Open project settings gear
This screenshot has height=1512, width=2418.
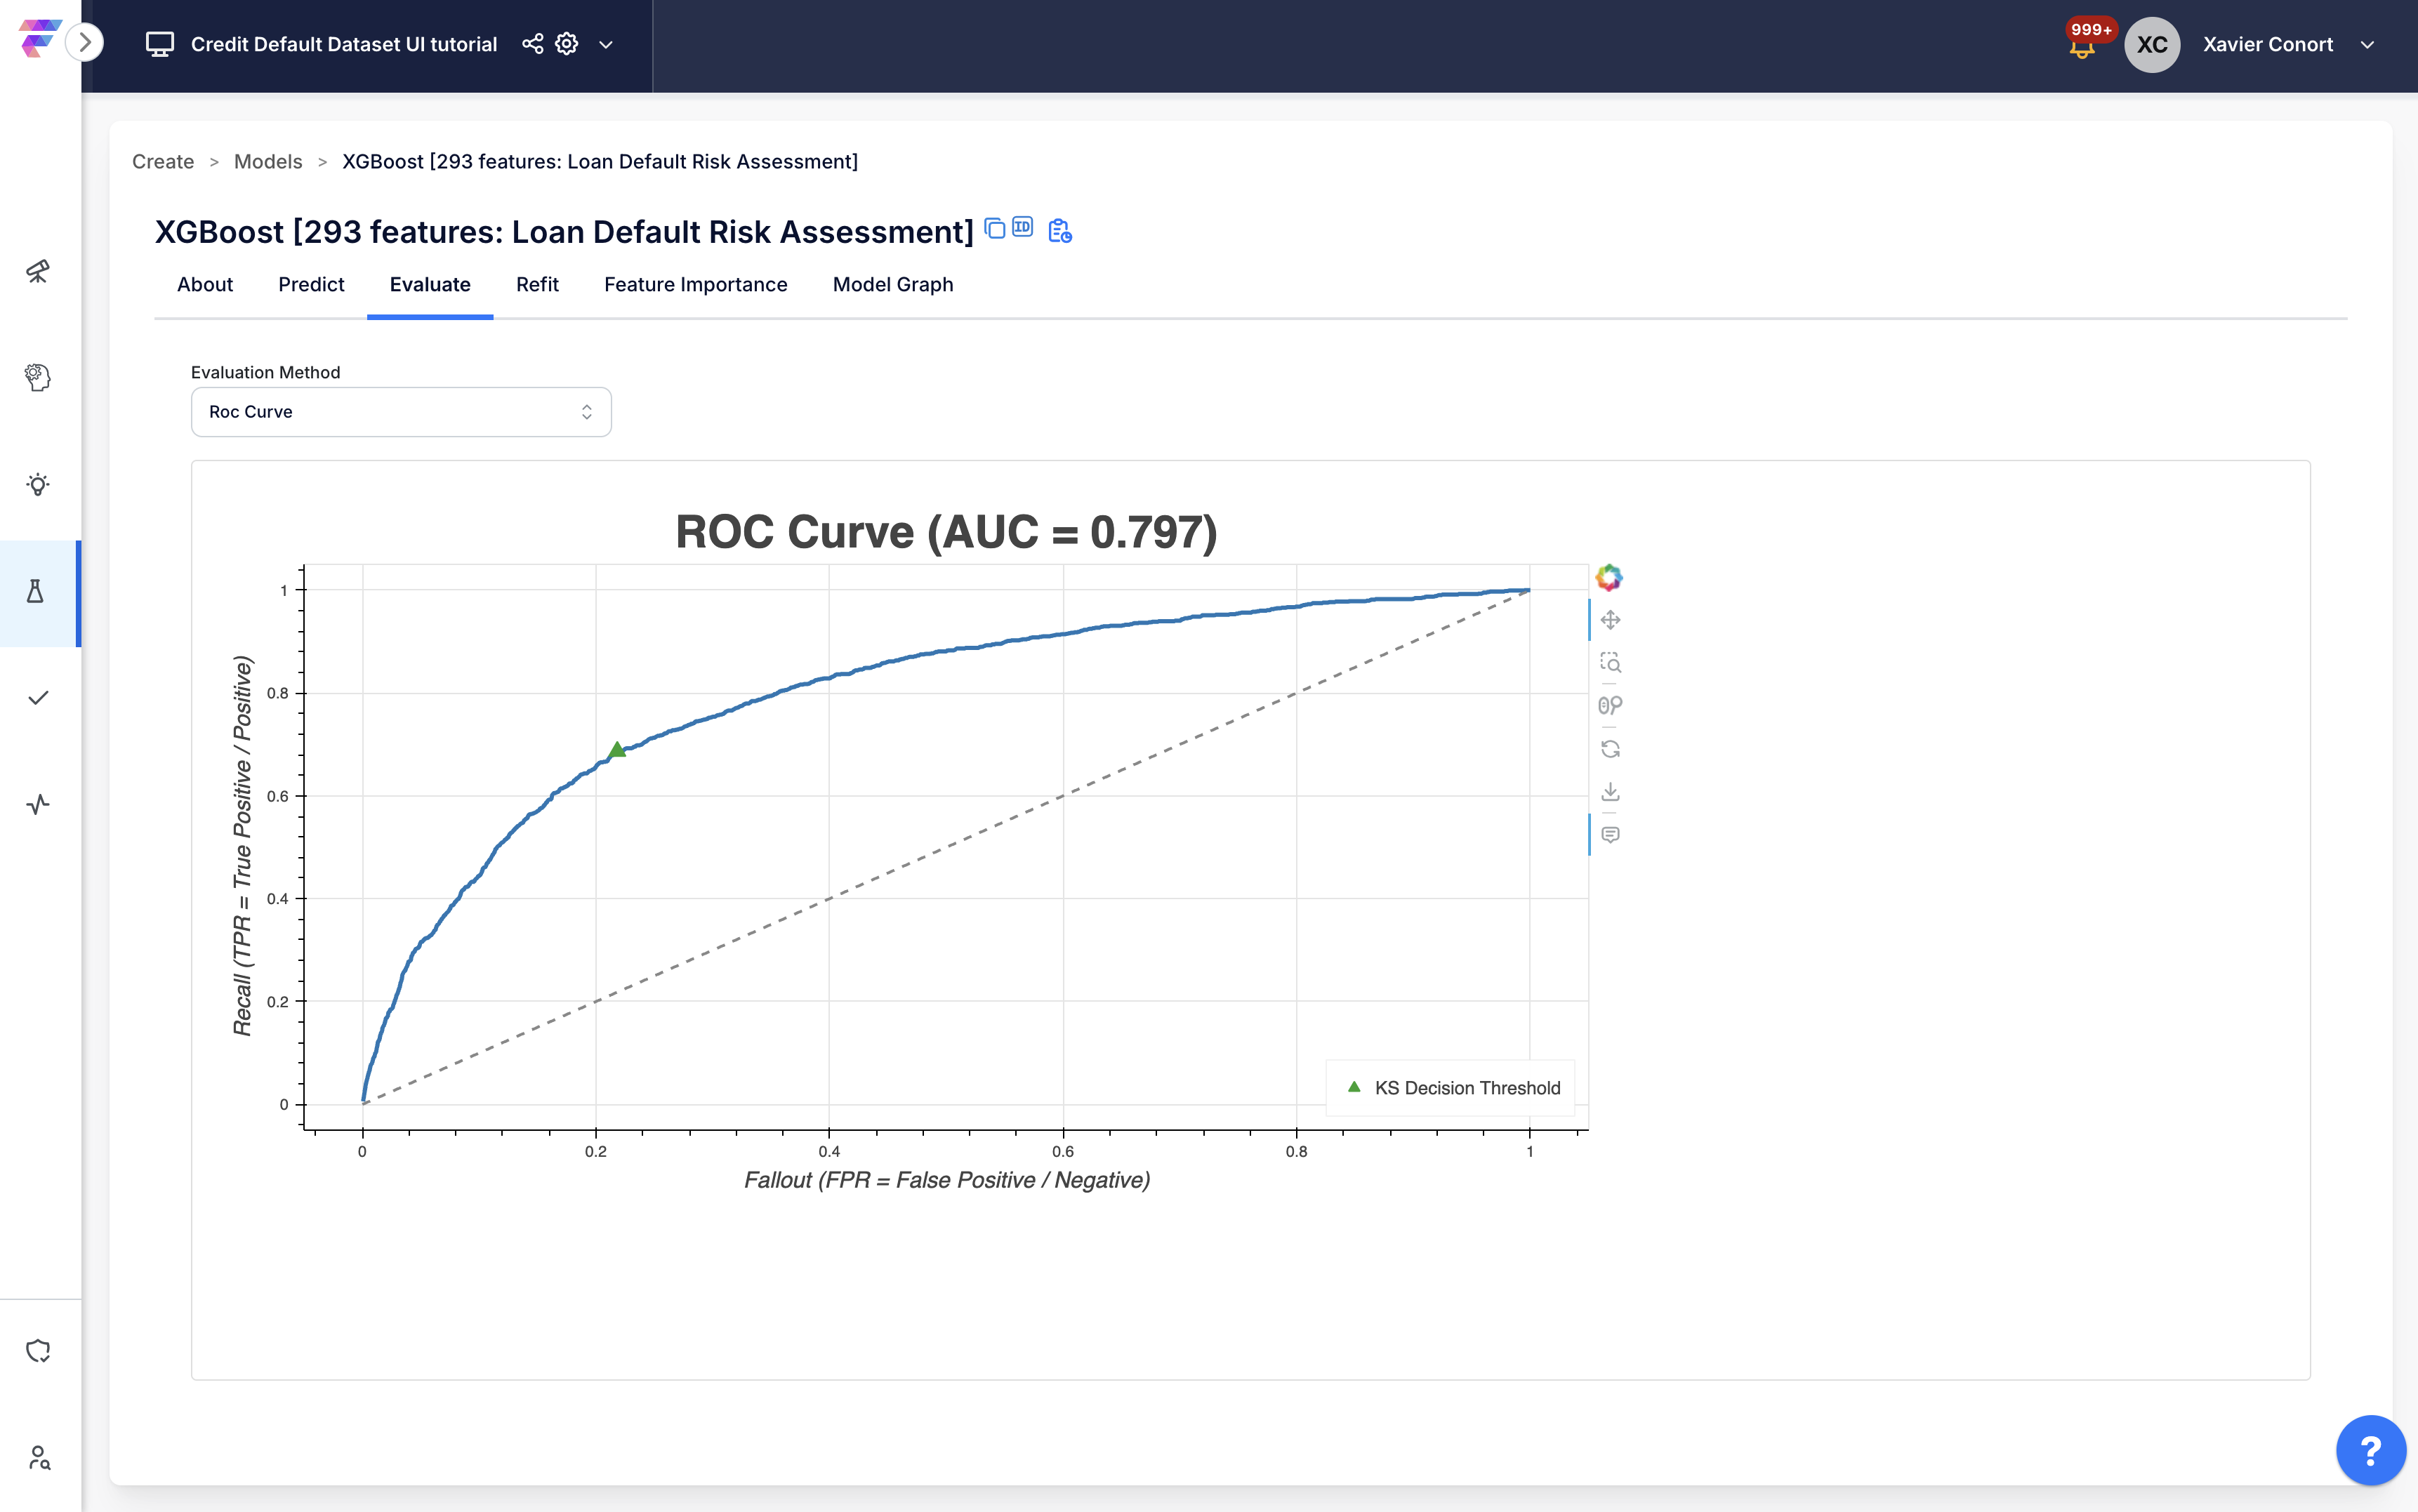click(567, 44)
